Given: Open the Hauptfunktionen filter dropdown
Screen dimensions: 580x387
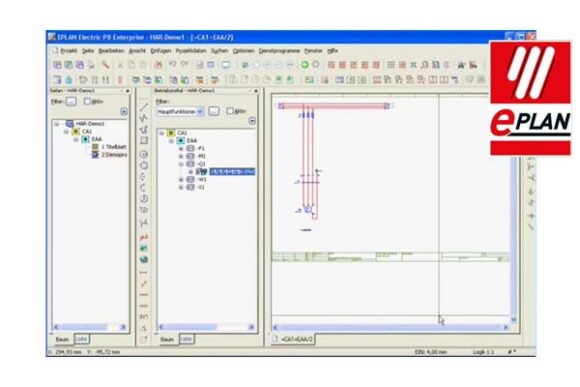Looking at the screenshot, I should [x=180, y=111].
